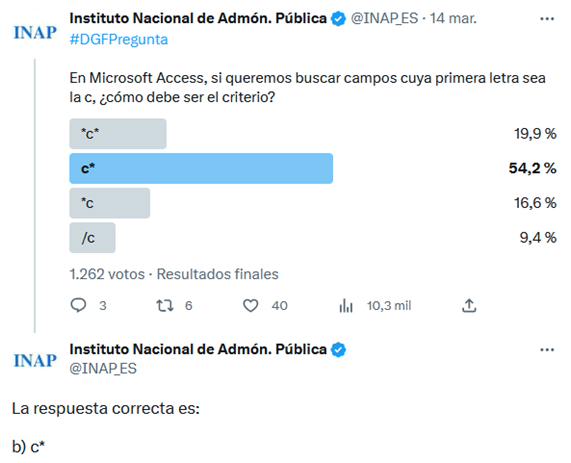This screenshot has width=571, height=463.
Task: Click the 14 mar. tweet date
Action: point(453,18)
